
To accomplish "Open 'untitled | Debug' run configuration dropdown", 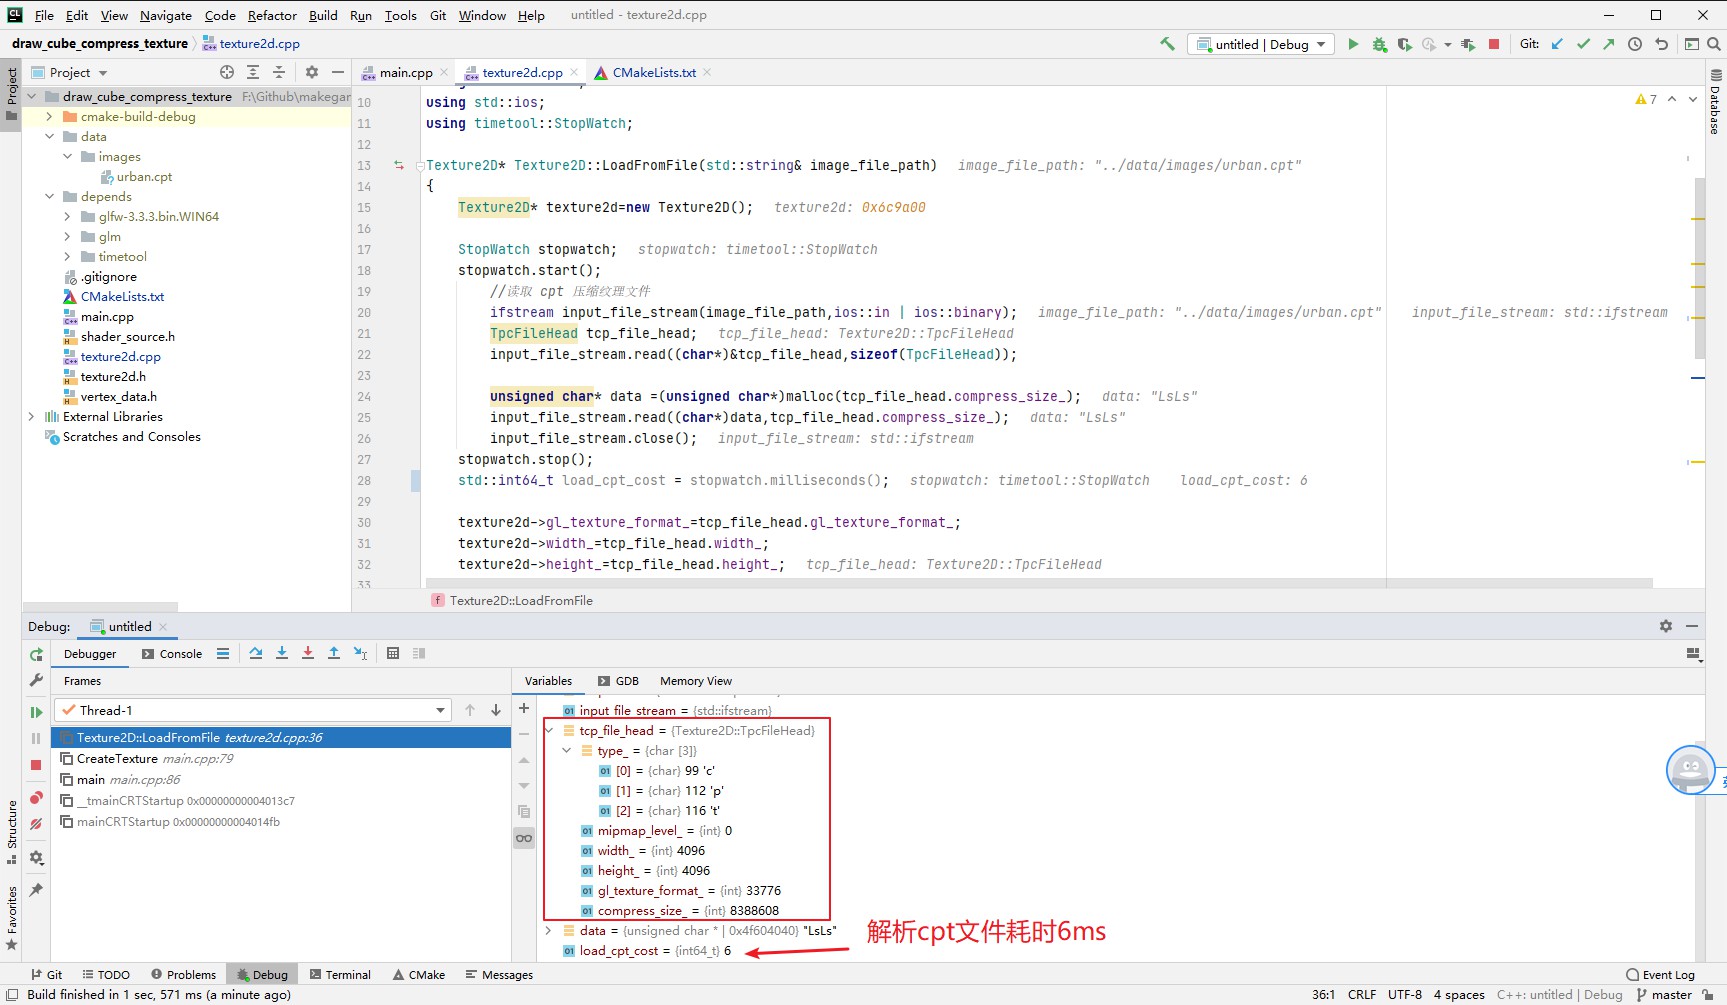I will point(1262,44).
